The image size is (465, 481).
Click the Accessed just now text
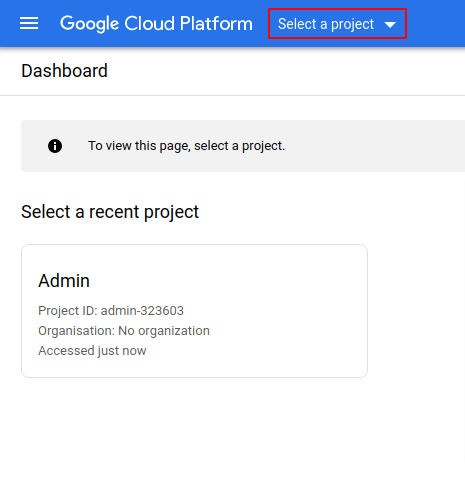pos(92,351)
